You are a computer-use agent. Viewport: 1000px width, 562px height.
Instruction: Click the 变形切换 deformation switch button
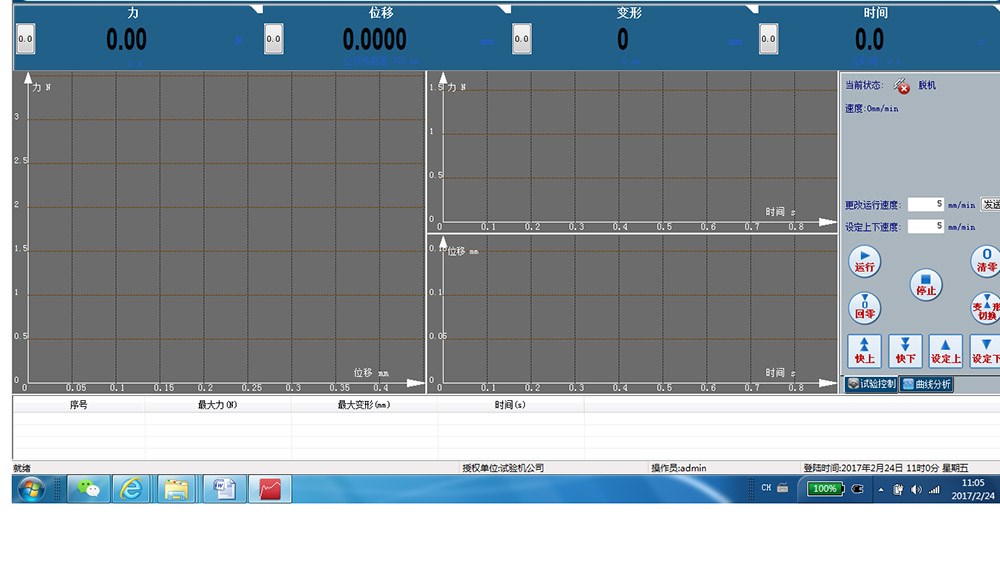985,308
